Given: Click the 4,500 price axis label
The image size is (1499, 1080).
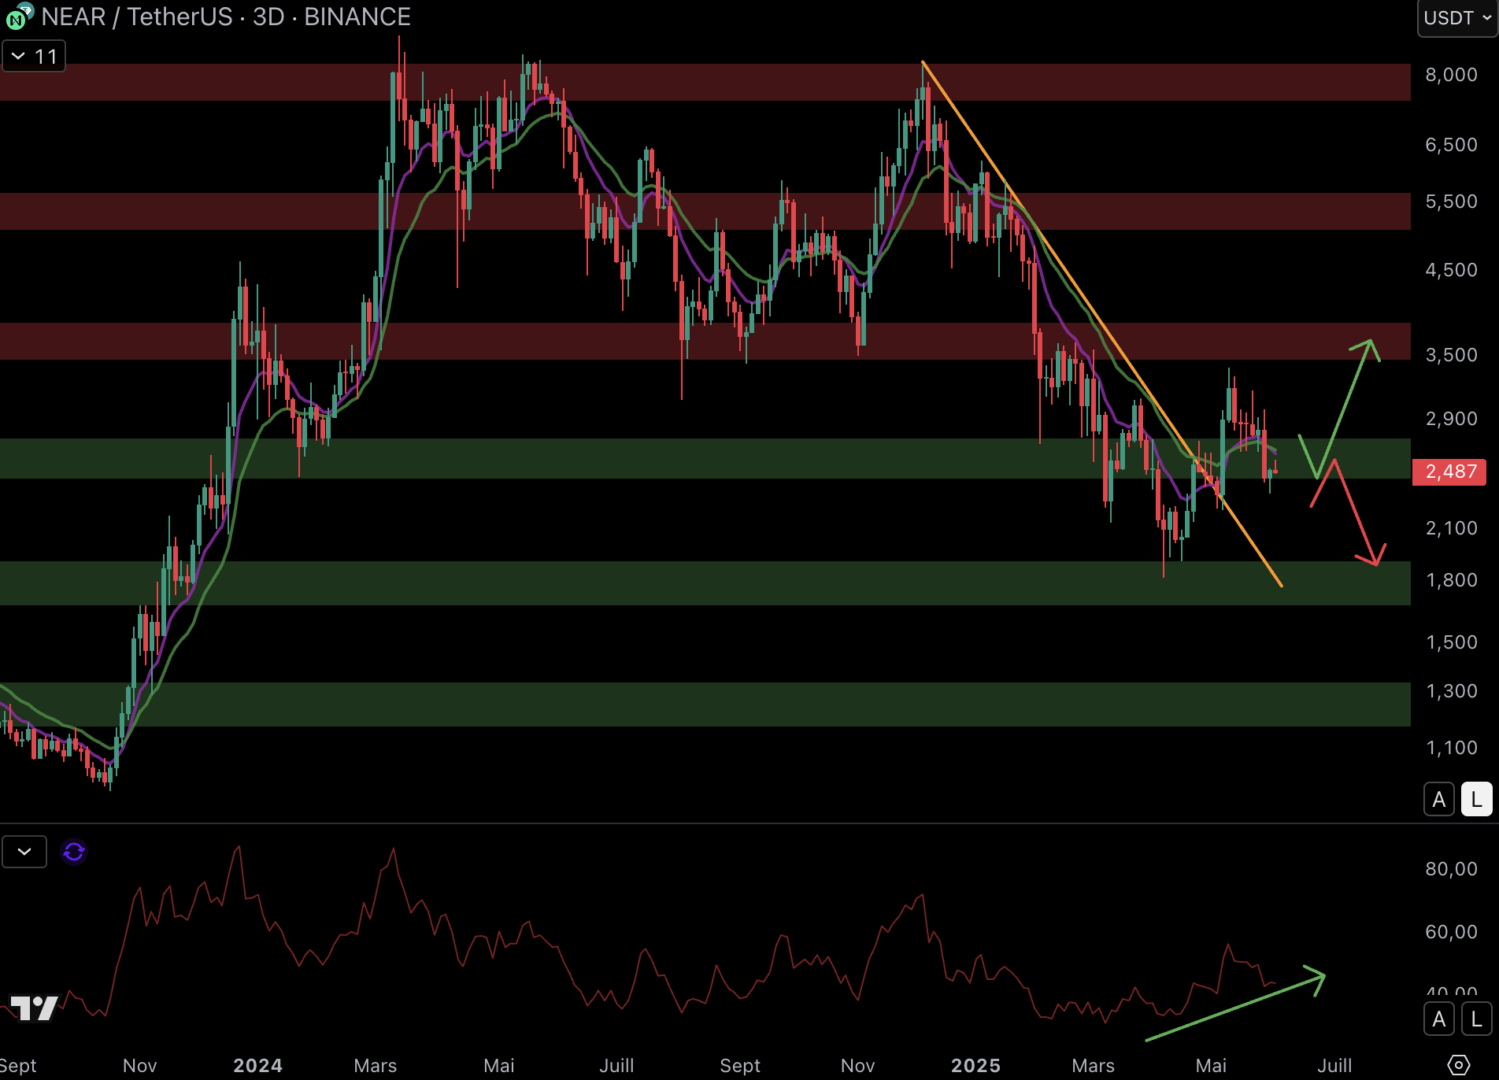Looking at the screenshot, I should (1451, 270).
